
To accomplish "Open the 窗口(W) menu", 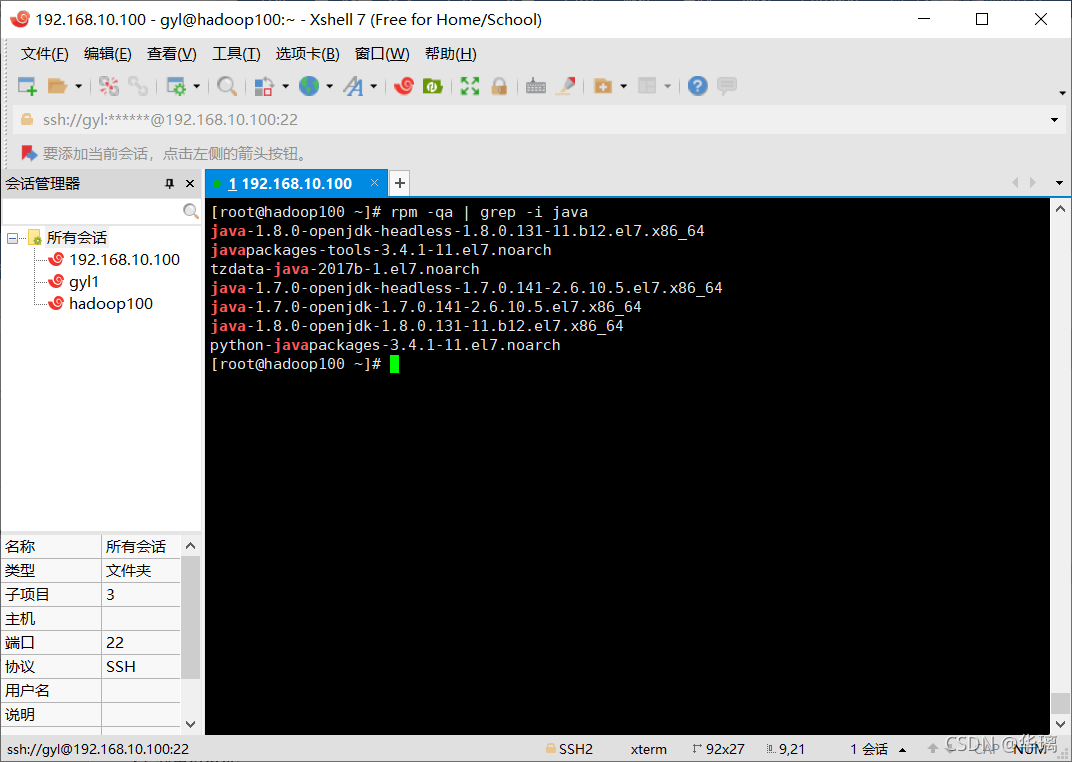I will [382, 54].
